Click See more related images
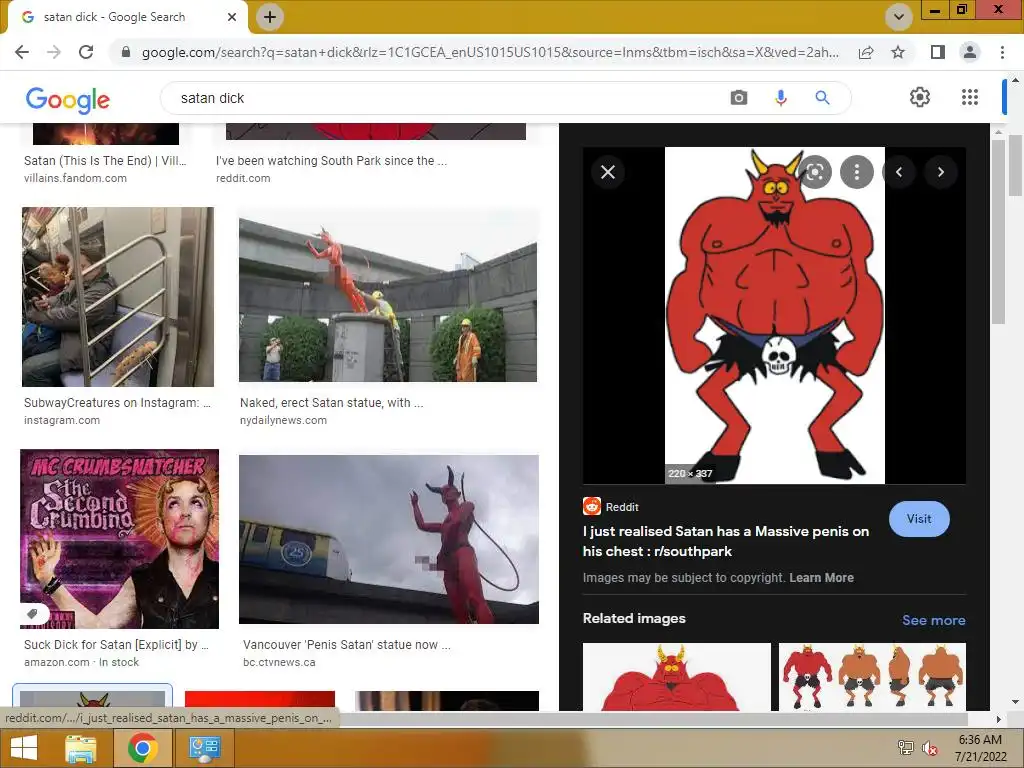This screenshot has width=1024, height=768. 933,620
